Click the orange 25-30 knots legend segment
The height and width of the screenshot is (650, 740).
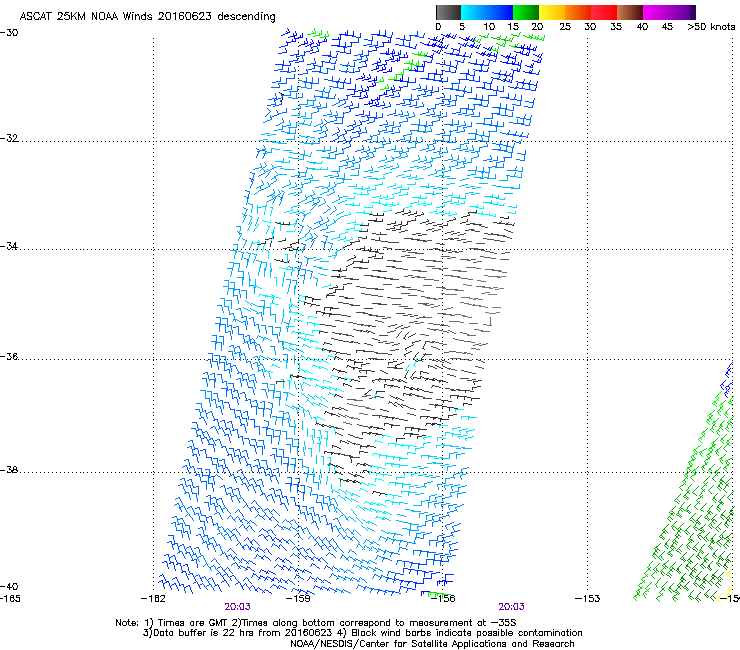click(578, 12)
